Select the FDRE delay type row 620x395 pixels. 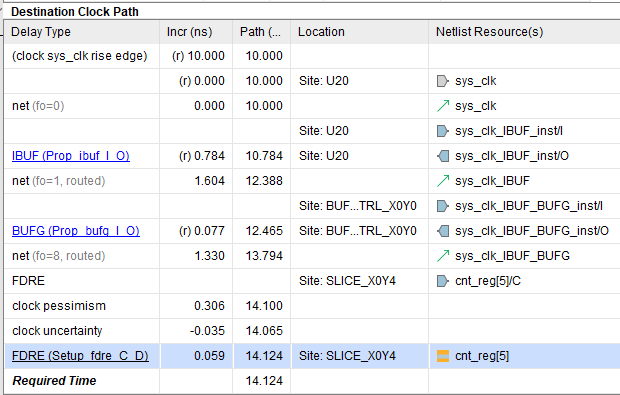[312, 281]
